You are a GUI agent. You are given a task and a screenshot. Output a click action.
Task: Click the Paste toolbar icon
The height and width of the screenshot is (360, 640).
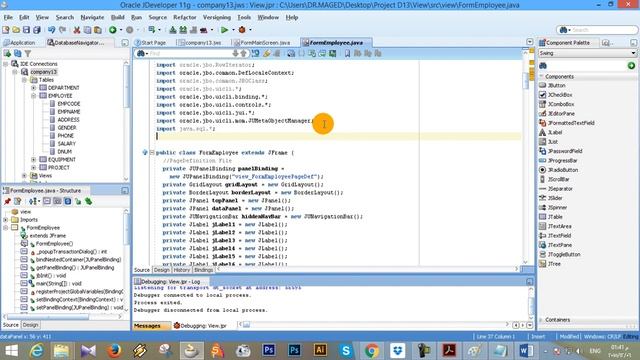tap(98, 30)
